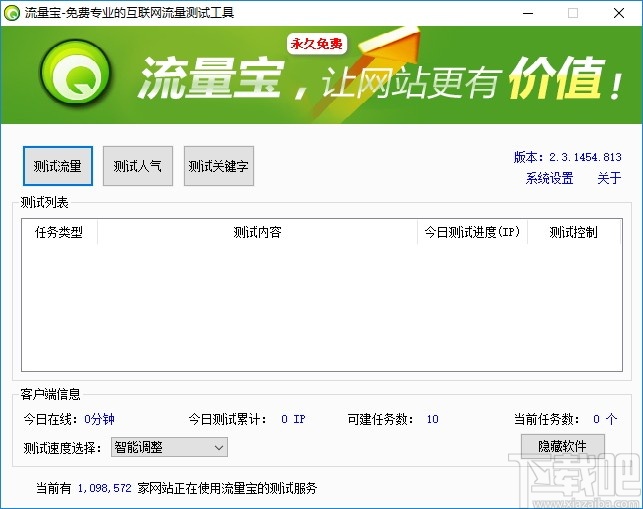
Task: Click the 永久免费 badge in banner
Action: coord(317,44)
